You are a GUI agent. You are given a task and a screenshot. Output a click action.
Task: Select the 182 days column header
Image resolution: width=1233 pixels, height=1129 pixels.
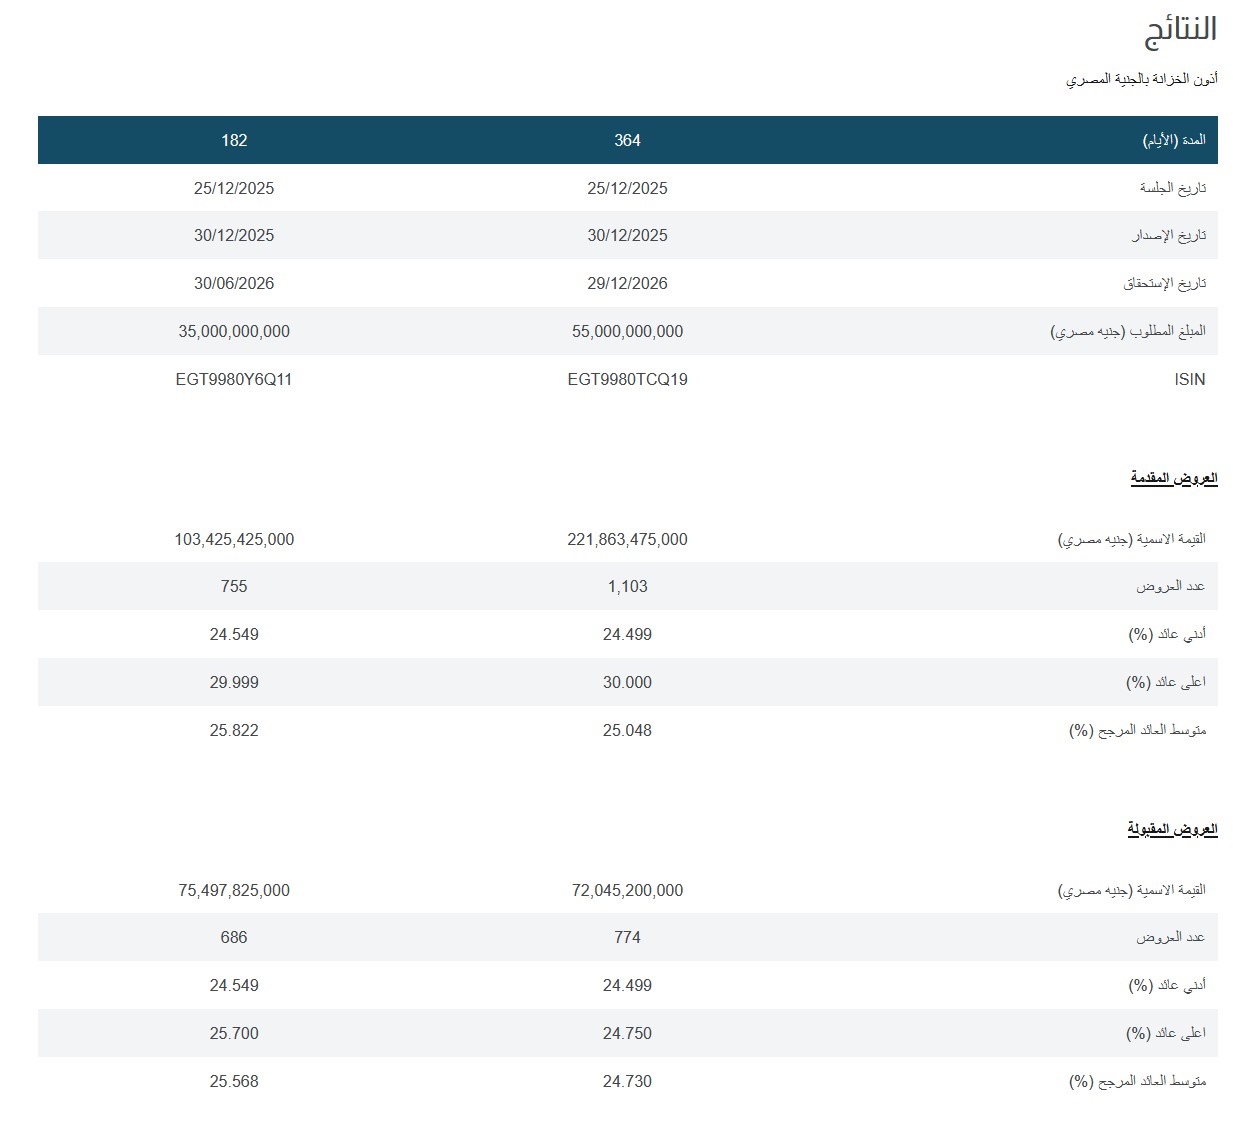(x=234, y=140)
